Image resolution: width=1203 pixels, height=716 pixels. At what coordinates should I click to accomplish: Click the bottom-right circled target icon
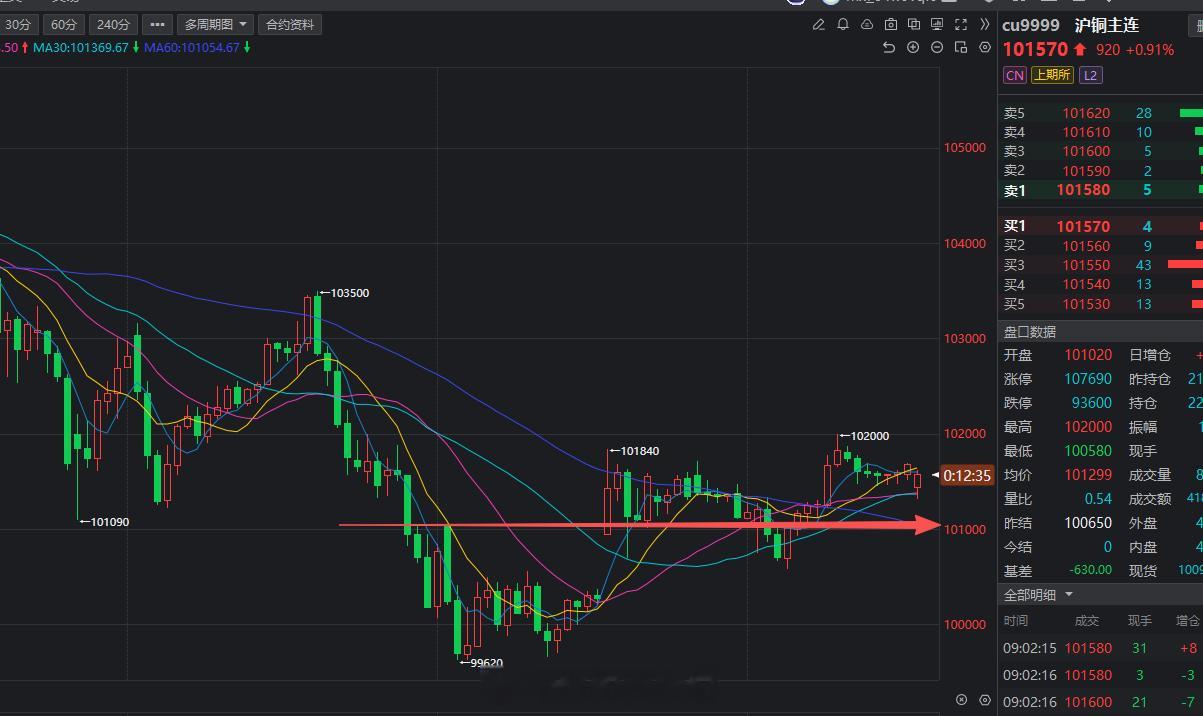962,700
